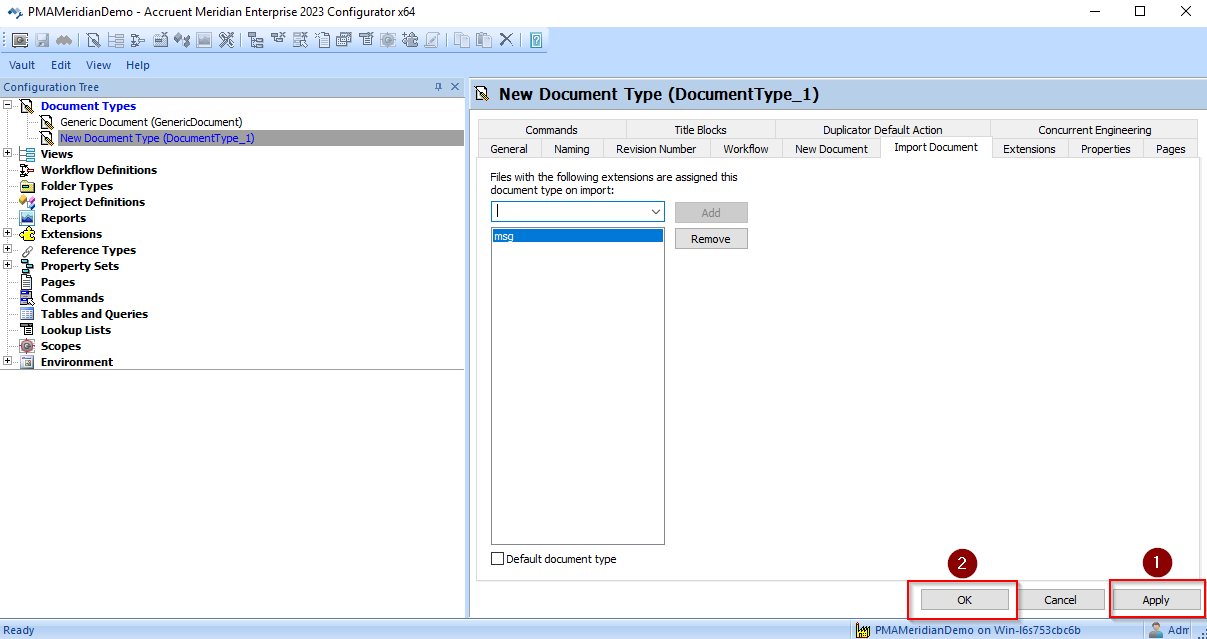The image size is (1207, 639).
Task: Select the msg extension in the list
Action: [578, 236]
